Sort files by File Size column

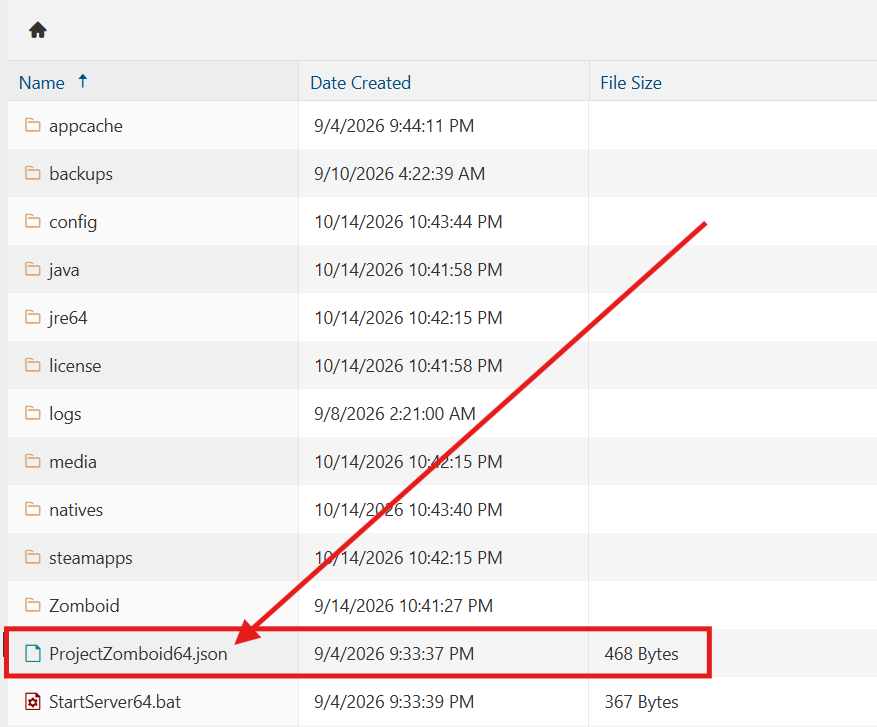pyautogui.click(x=631, y=83)
